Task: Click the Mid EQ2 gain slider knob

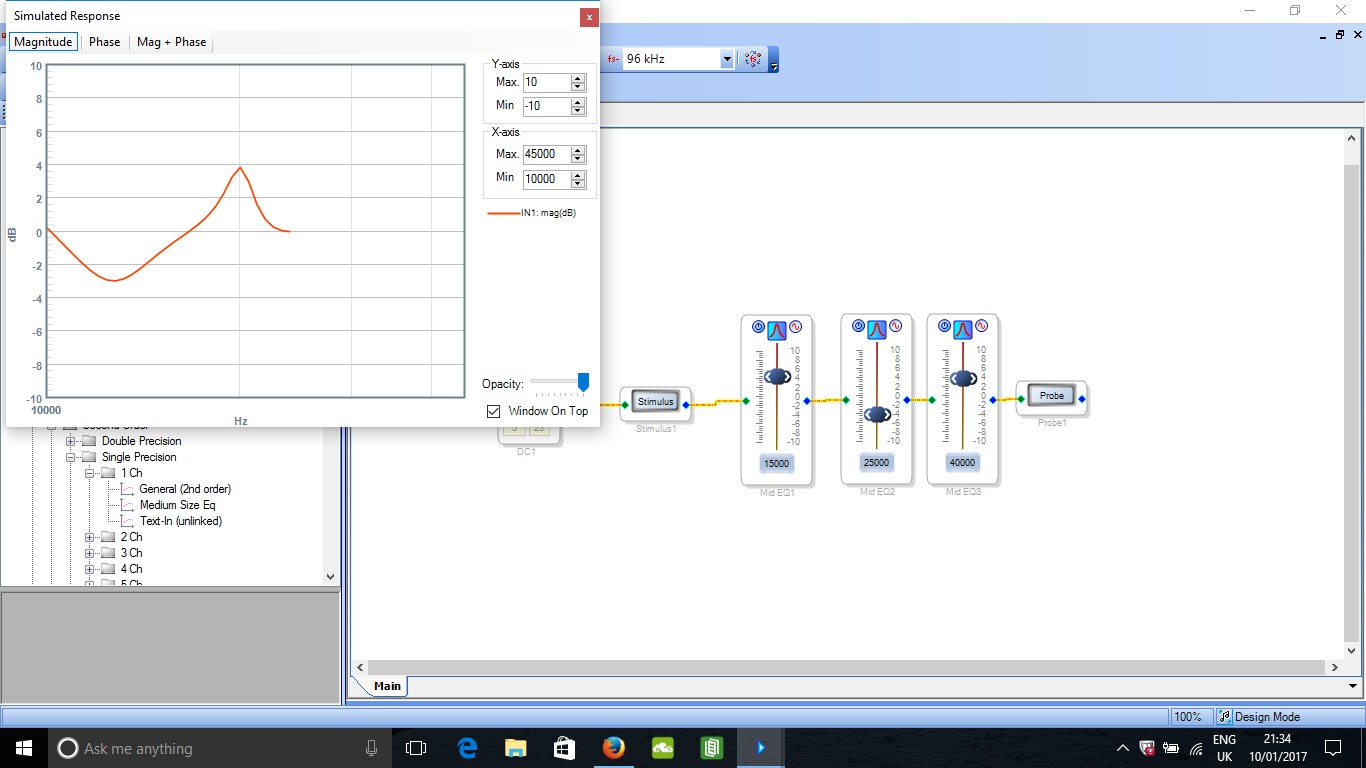Action: (877, 415)
